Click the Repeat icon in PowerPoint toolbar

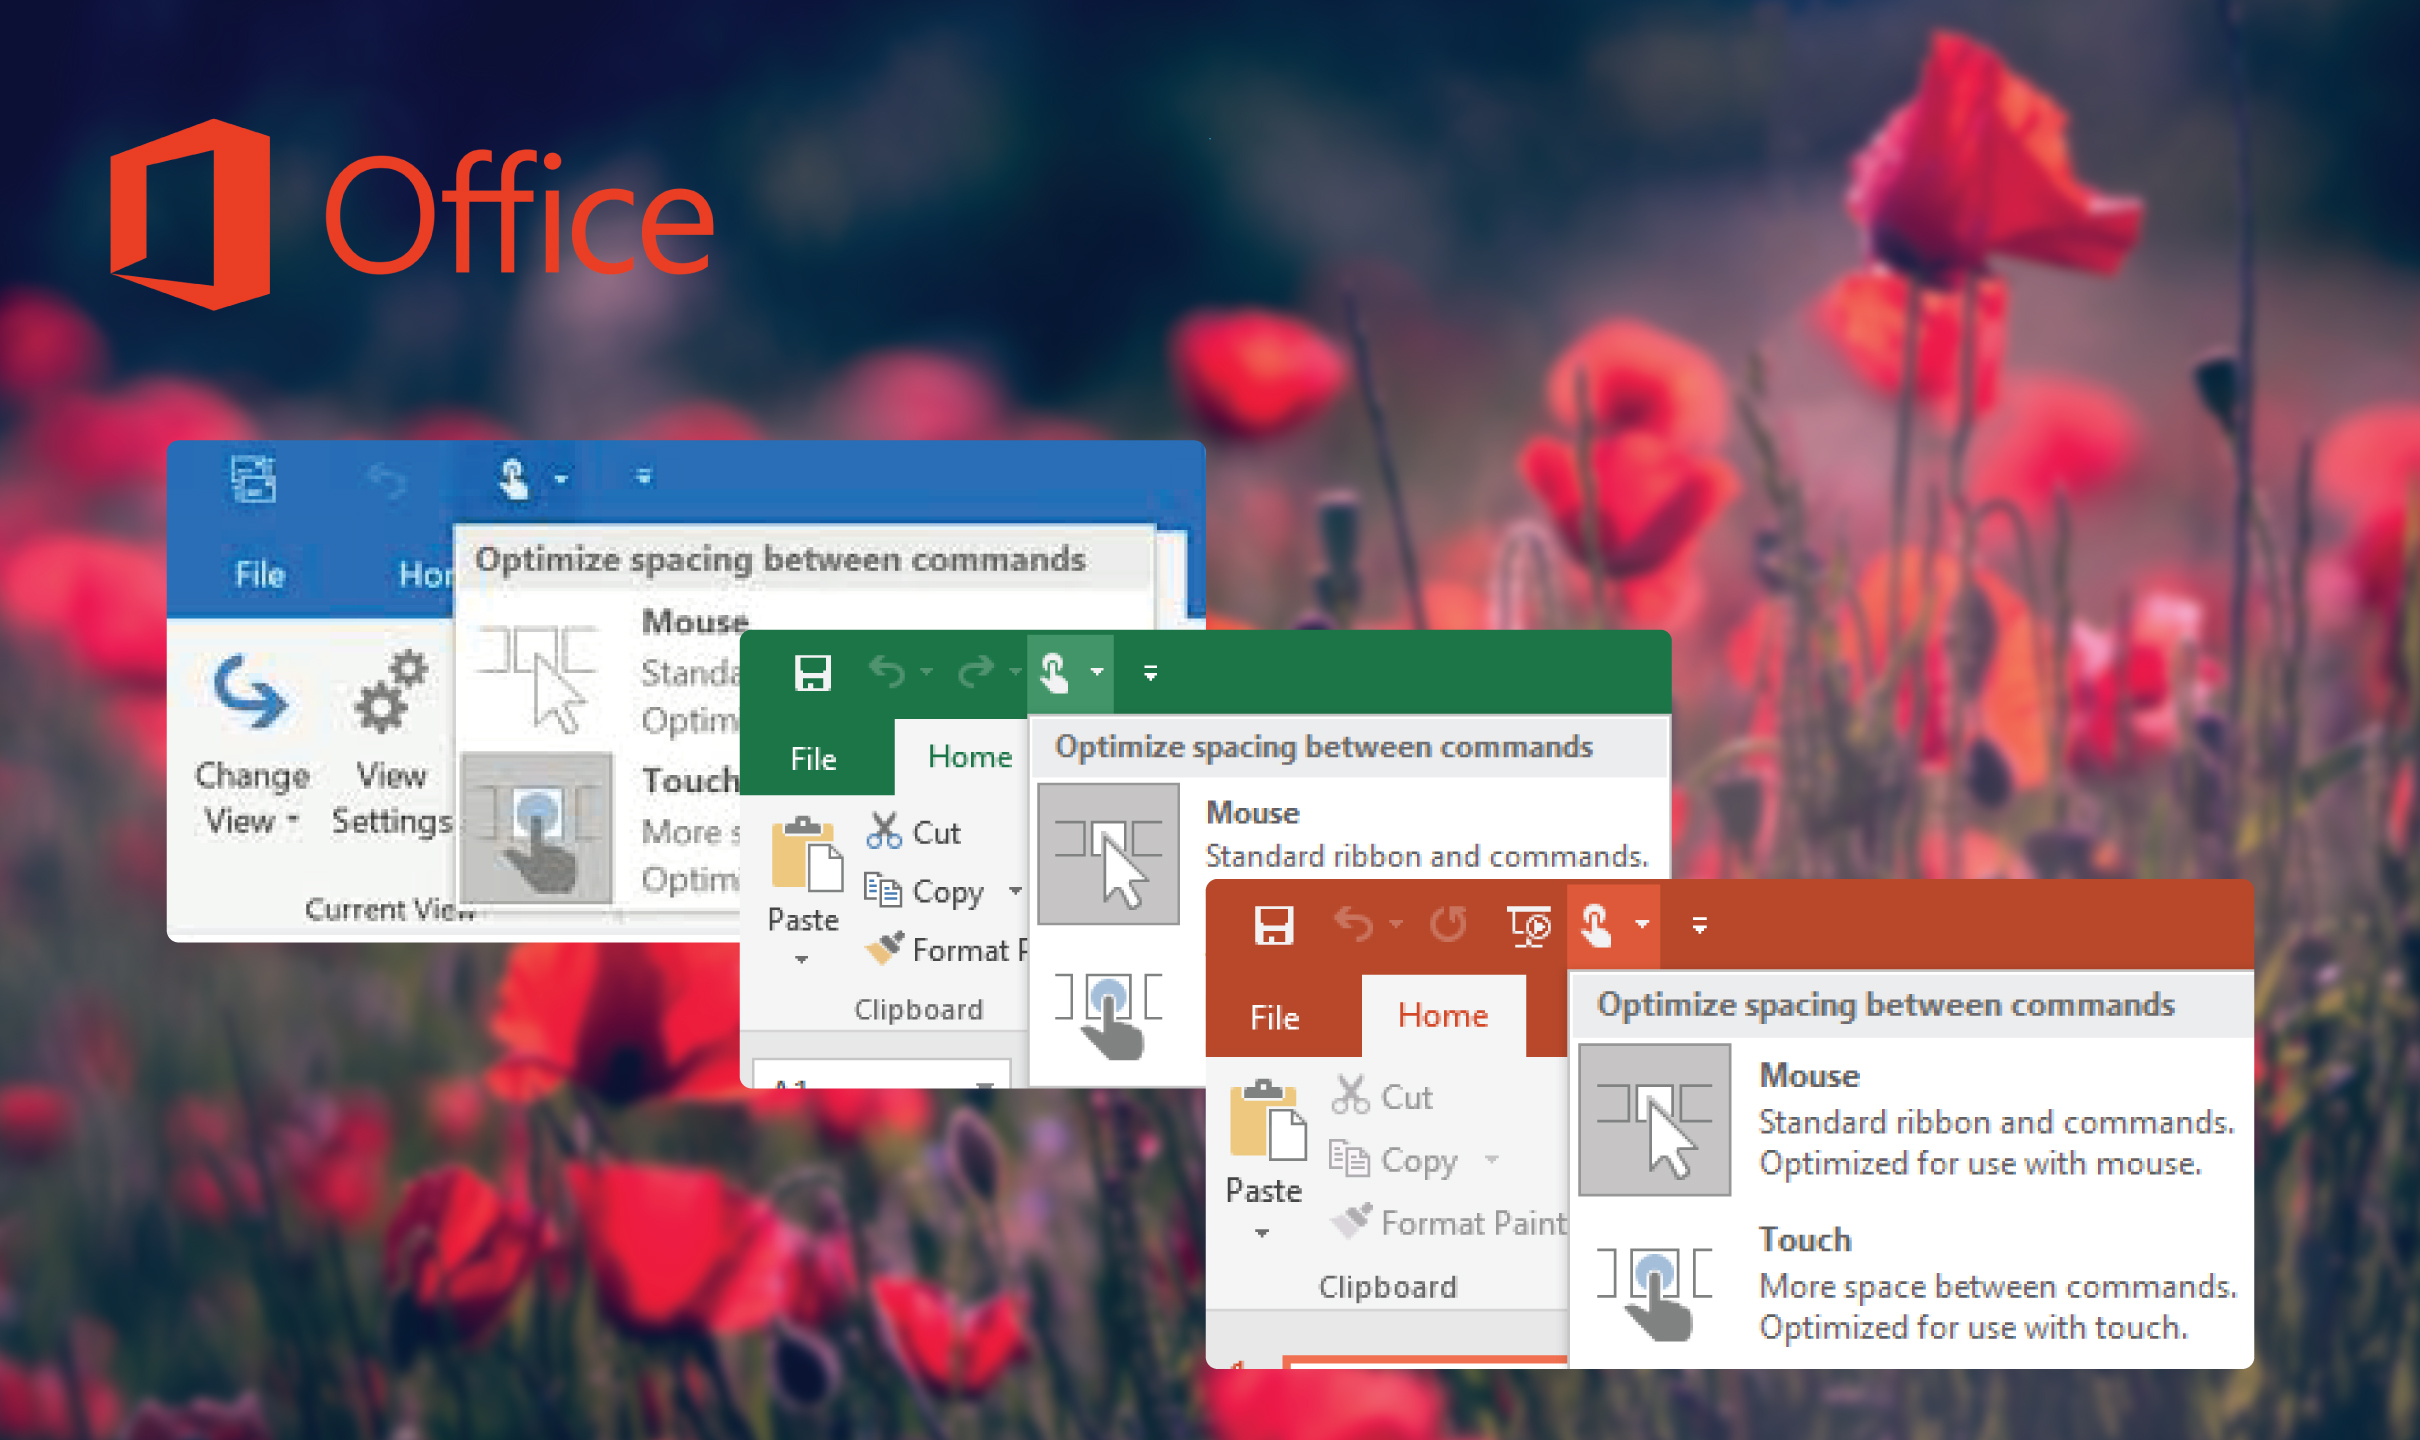(x=1448, y=924)
